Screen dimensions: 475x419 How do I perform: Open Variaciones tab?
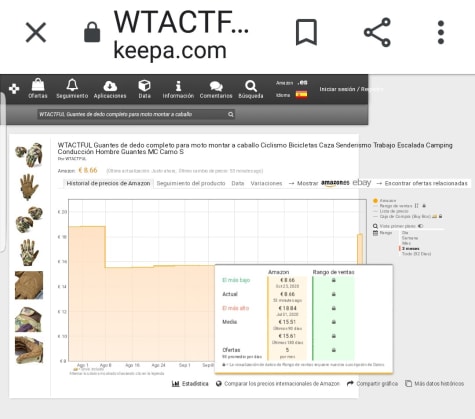coord(266,183)
